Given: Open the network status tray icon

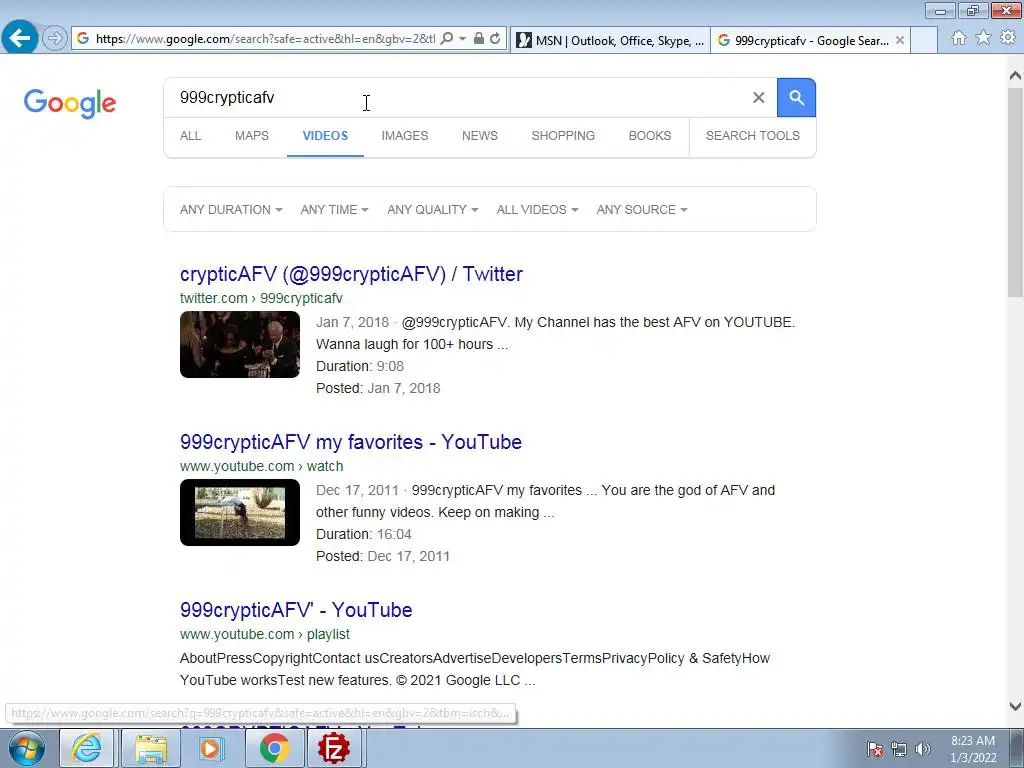Looking at the screenshot, I should (899, 750).
